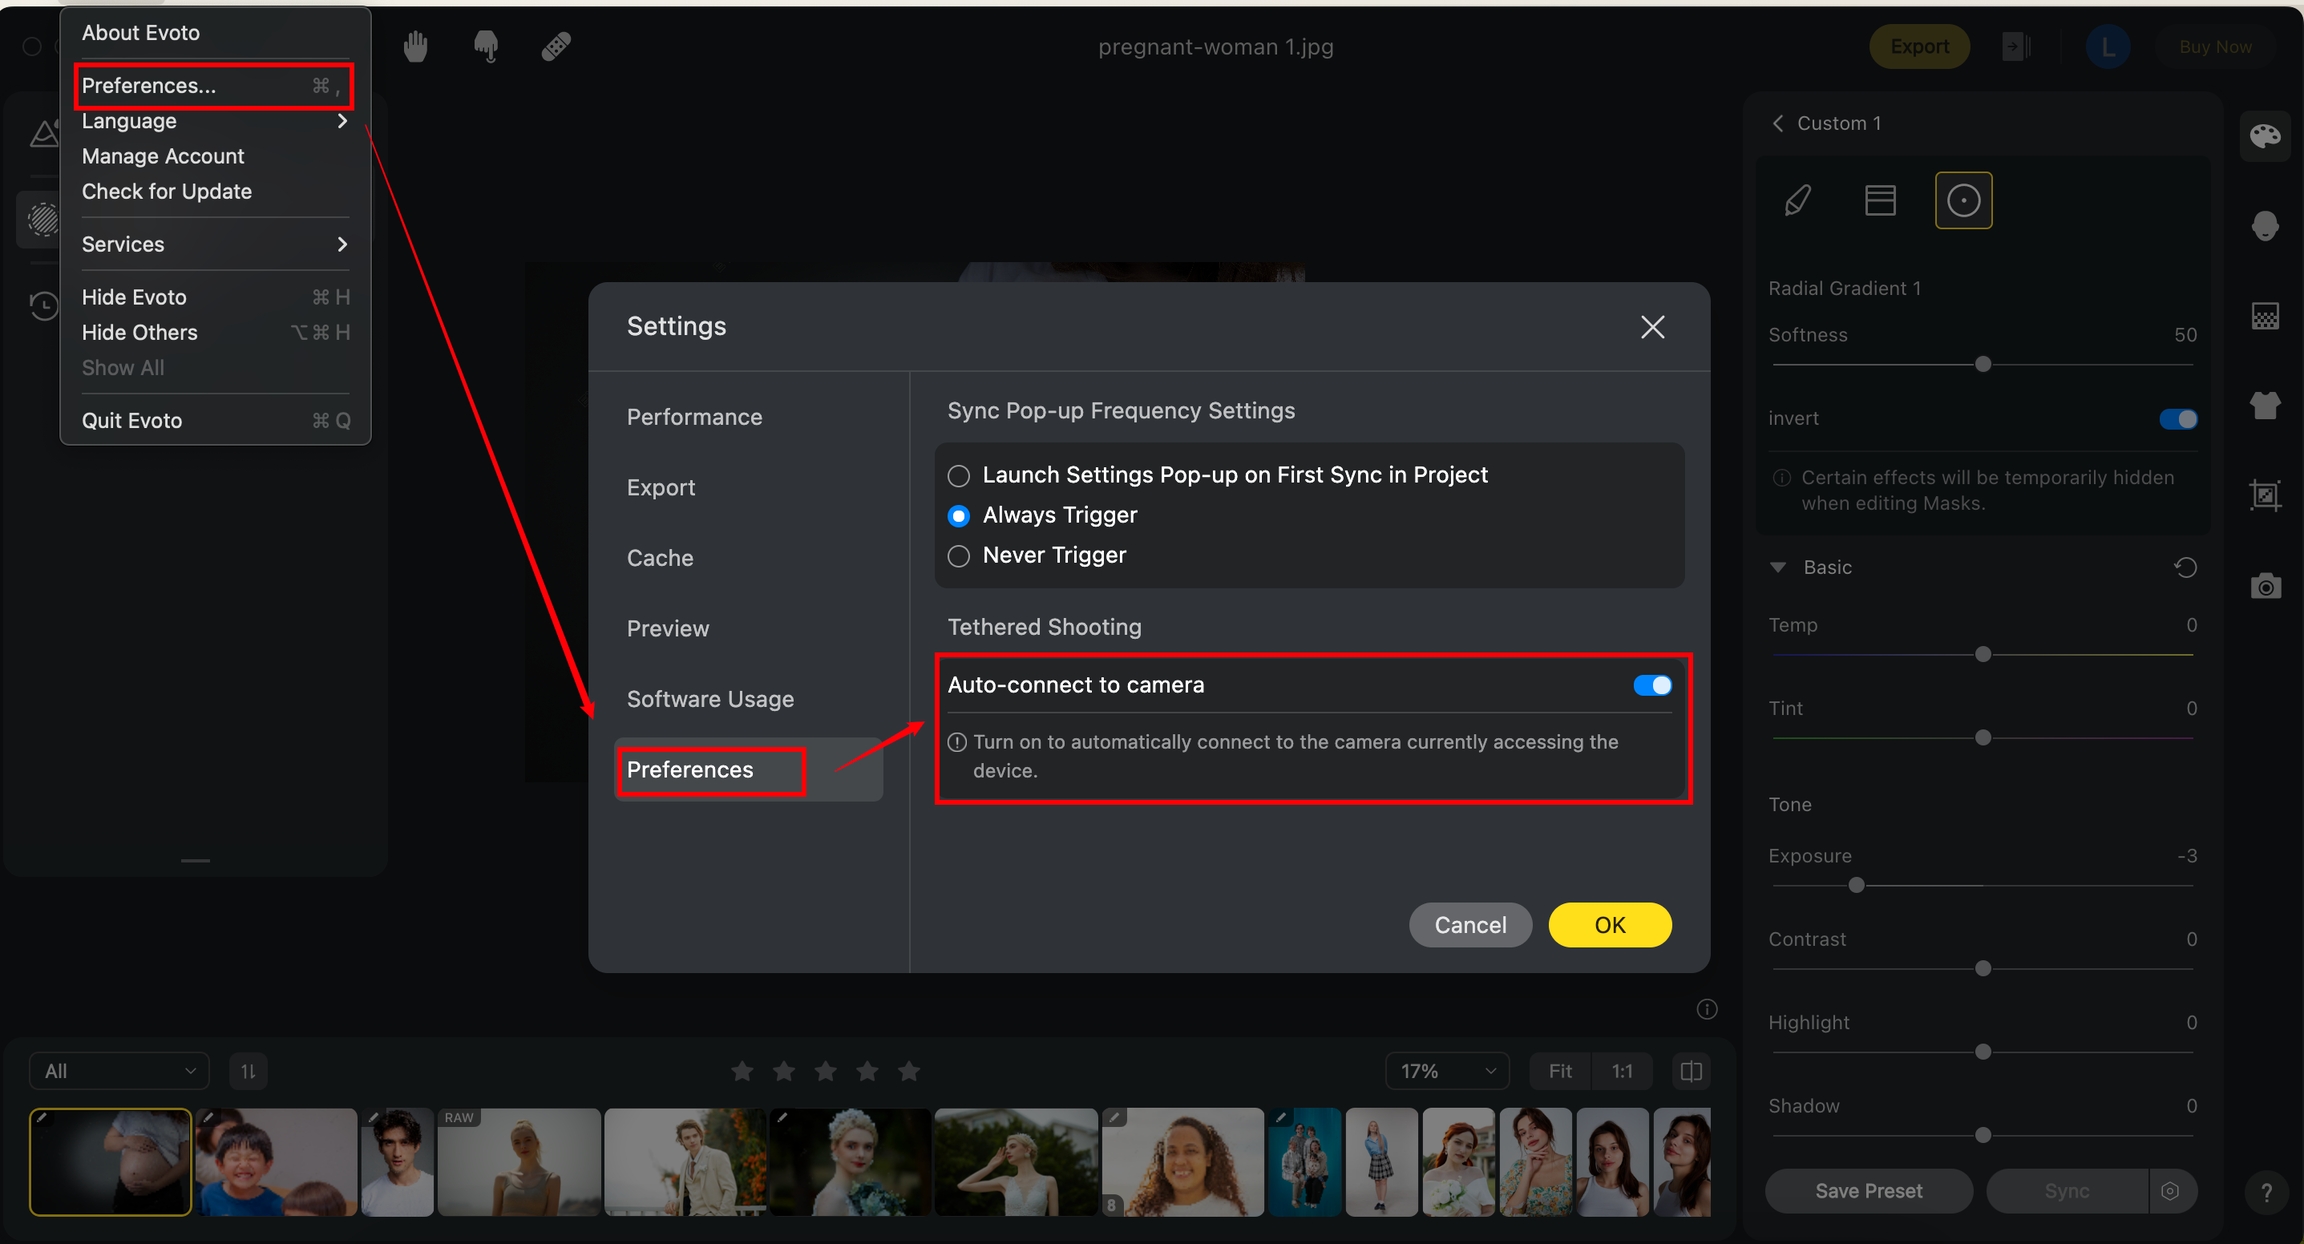Select the healing bandage tool
2304x1244 pixels.
click(556, 46)
